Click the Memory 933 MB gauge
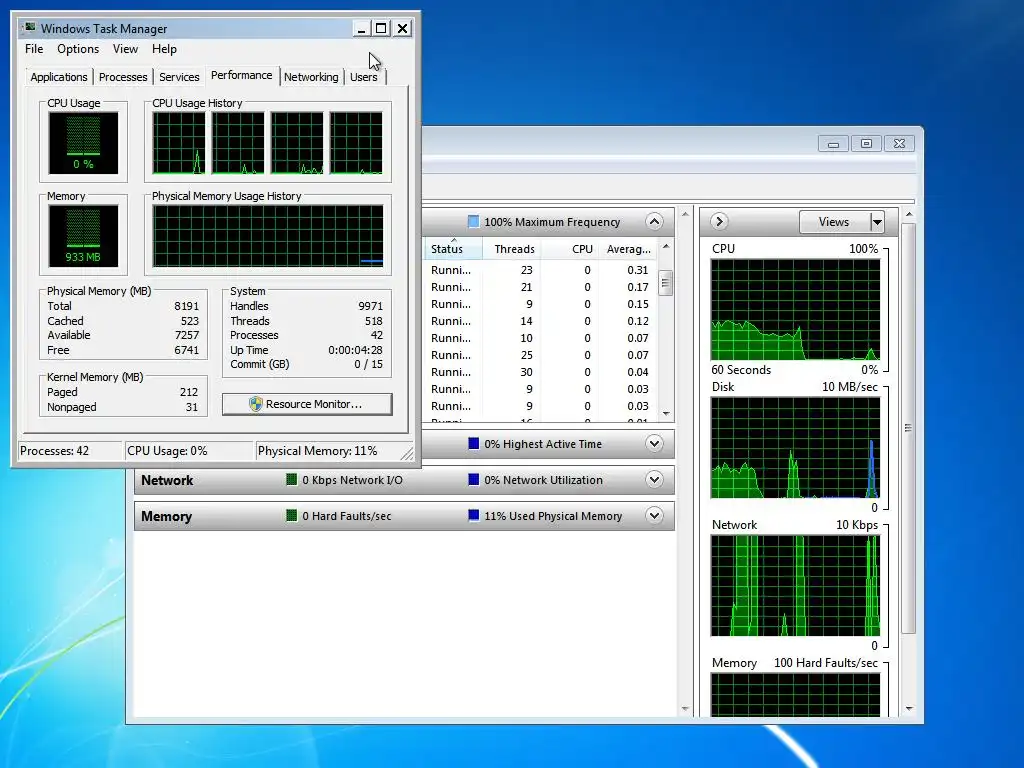1024x768 pixels. click(x=83, y=236)
